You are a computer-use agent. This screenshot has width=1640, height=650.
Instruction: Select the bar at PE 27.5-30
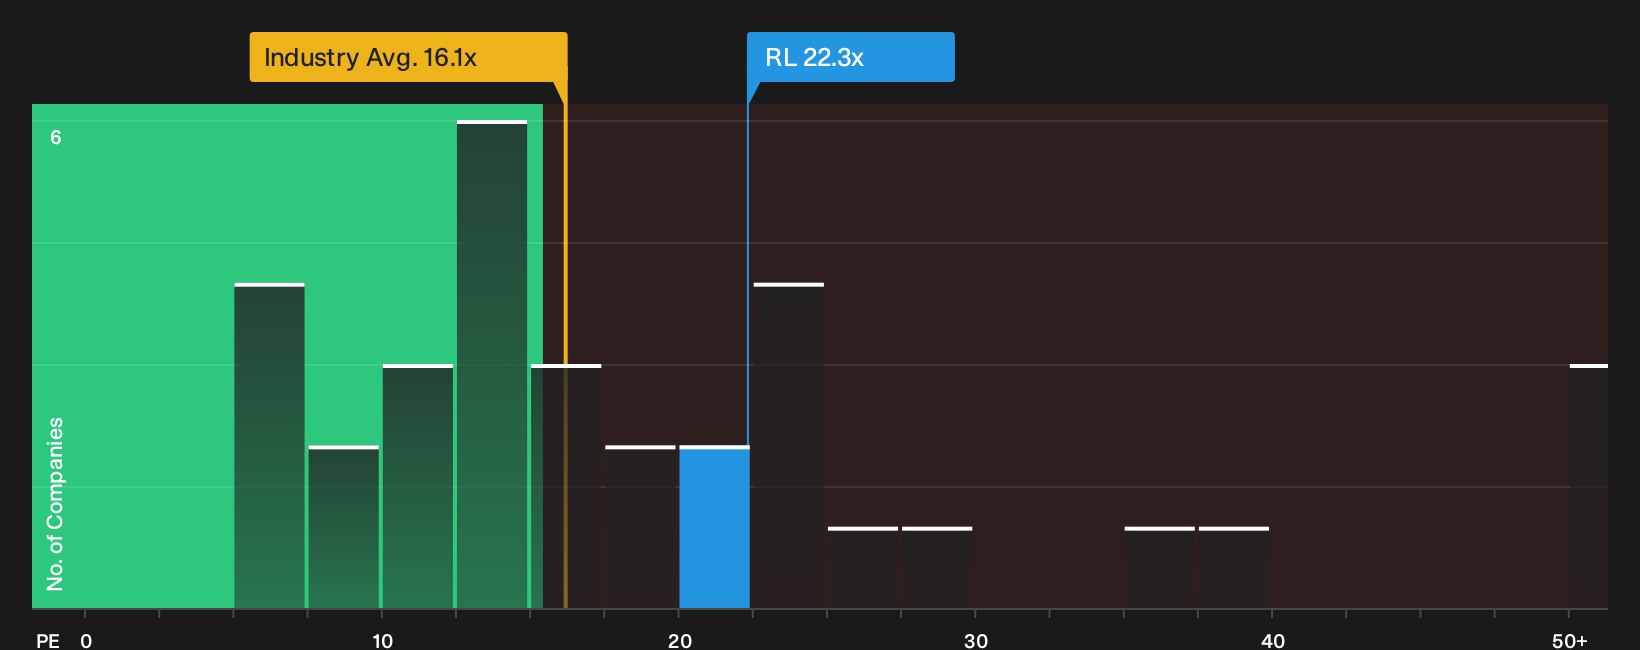pyautogui.click(x=937, y=567)
